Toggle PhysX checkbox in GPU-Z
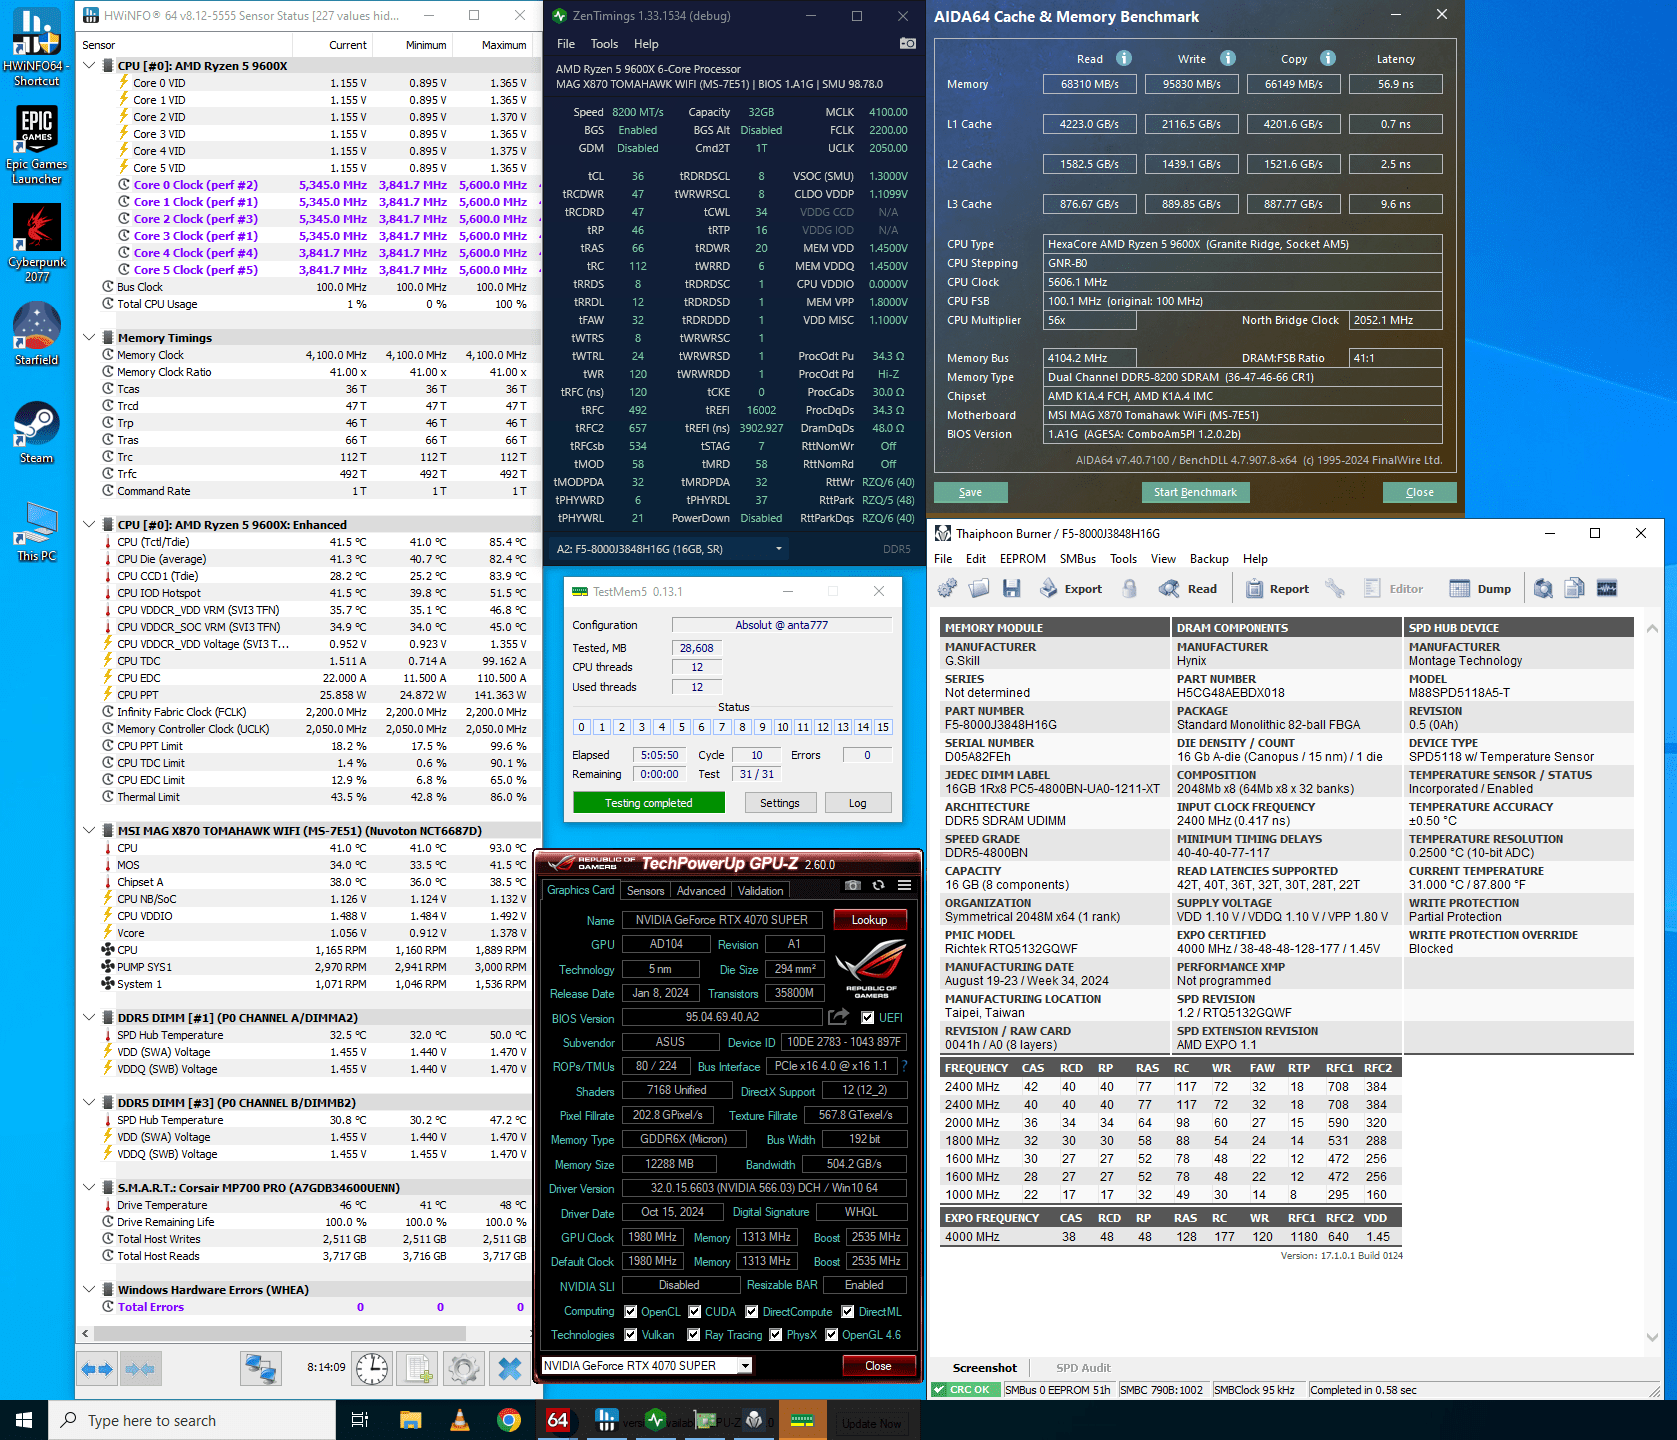Image resolution: width=1677 pixels, height=1440 pixels. pyautogui.click(x=776, y=1335)
